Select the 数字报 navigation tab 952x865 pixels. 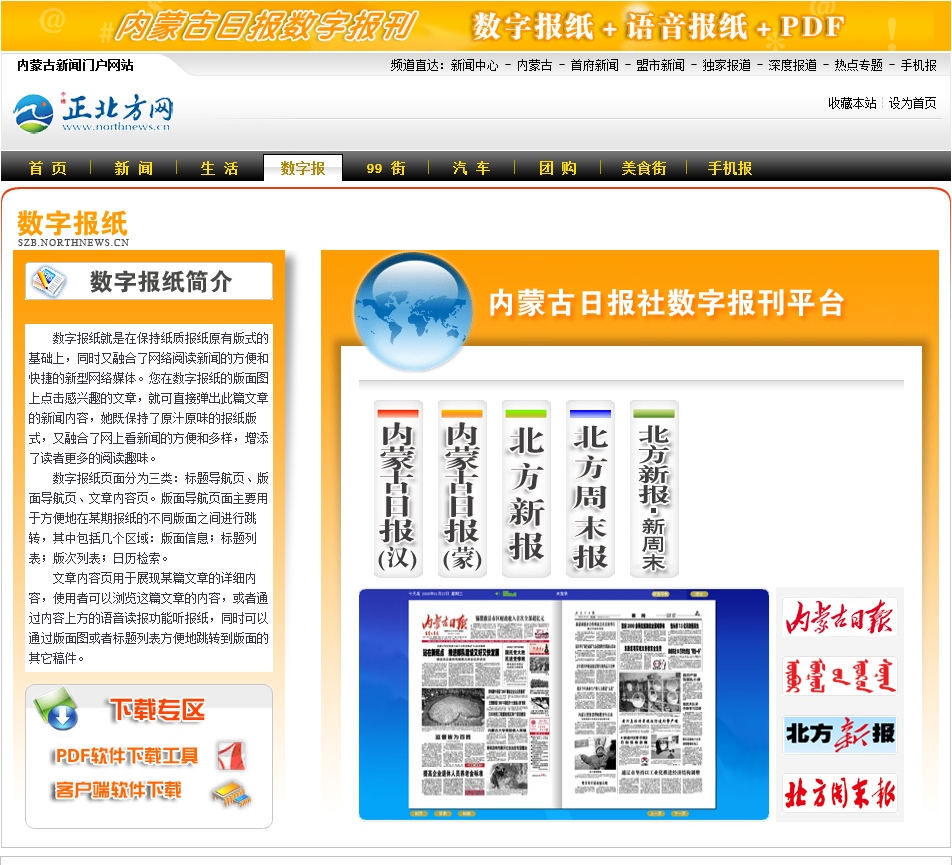(x=303, y=168)
